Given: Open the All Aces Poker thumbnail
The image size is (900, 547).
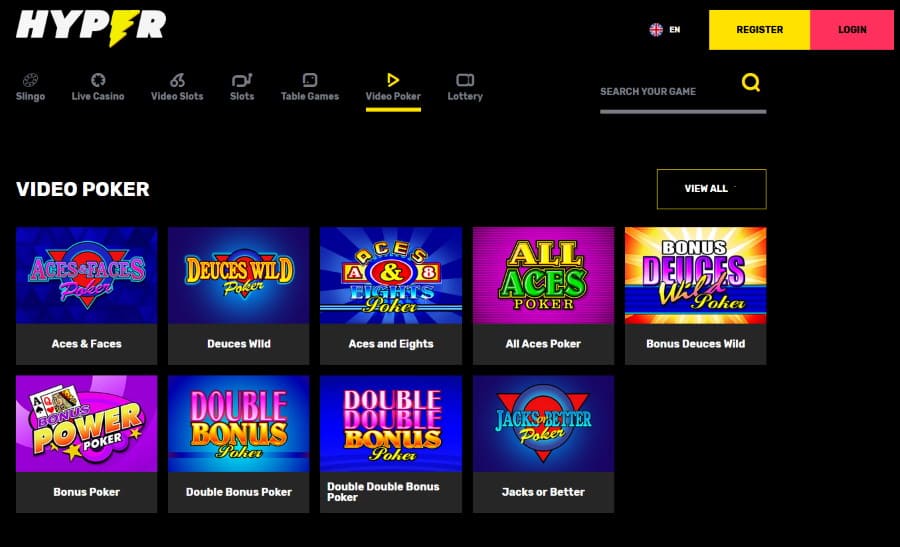Looking at the screenshot, I should pos(544,276).
